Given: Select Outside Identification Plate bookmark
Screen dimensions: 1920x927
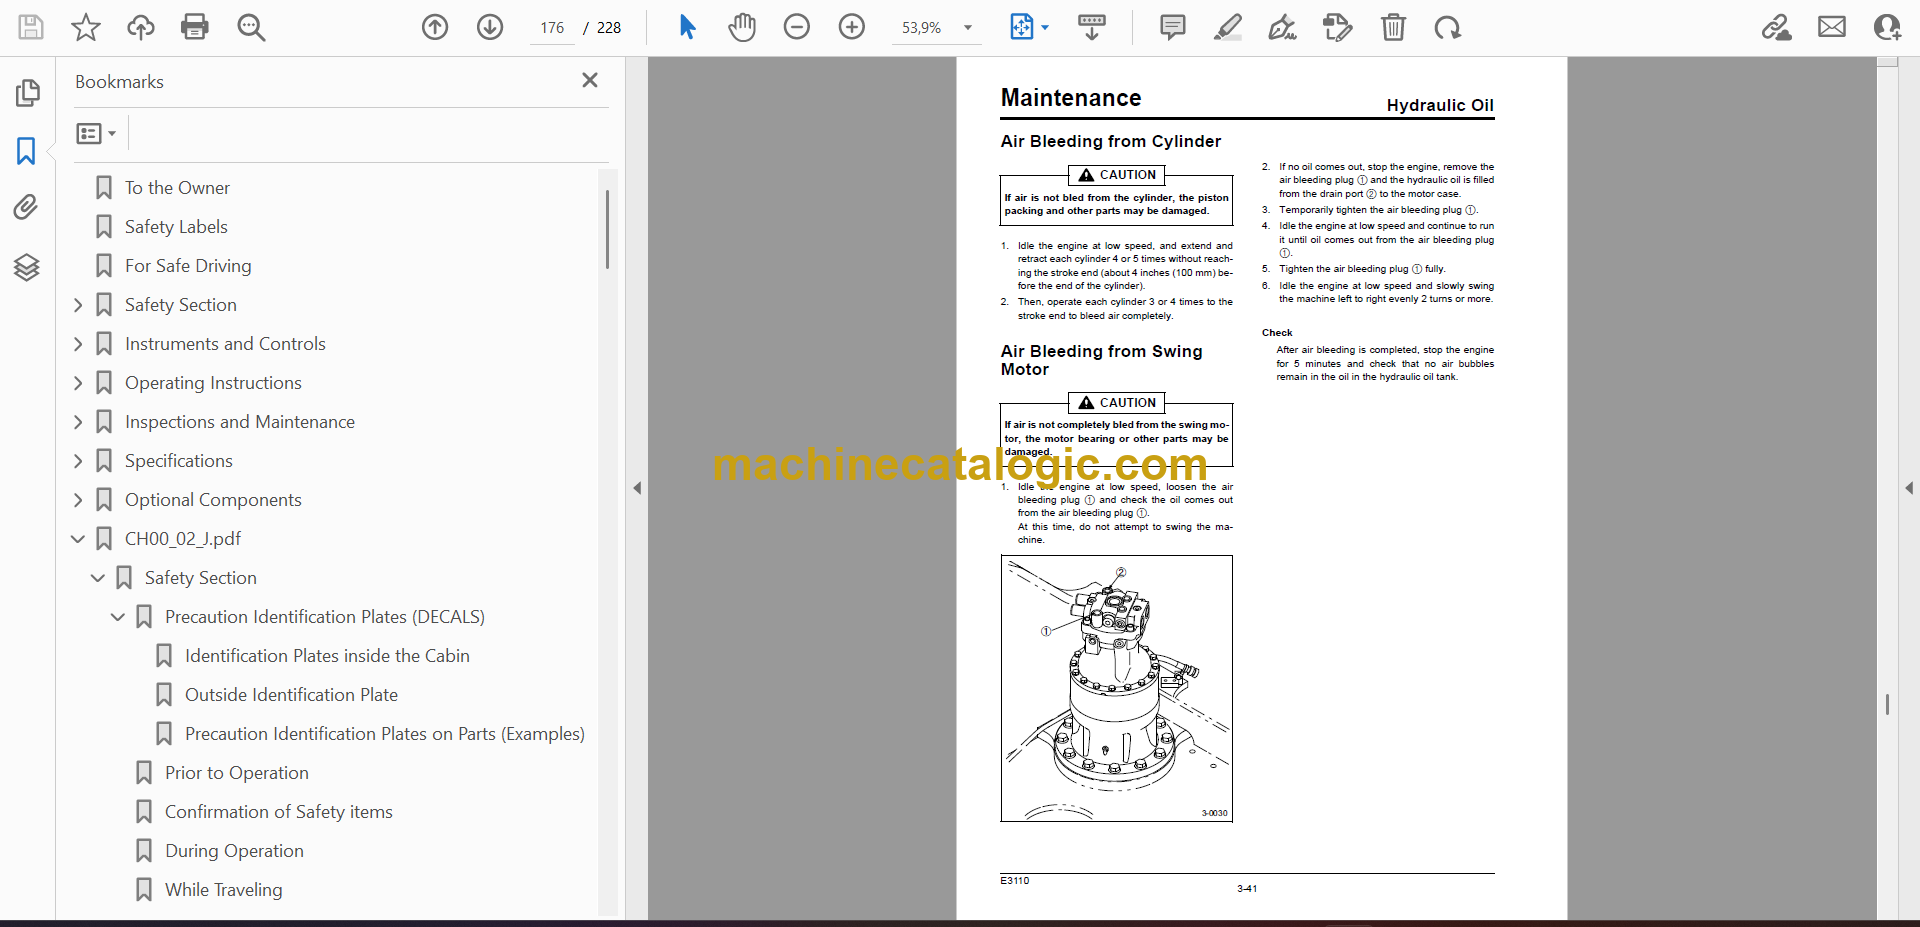Looking at the screenshot, I should click(291, 695).
